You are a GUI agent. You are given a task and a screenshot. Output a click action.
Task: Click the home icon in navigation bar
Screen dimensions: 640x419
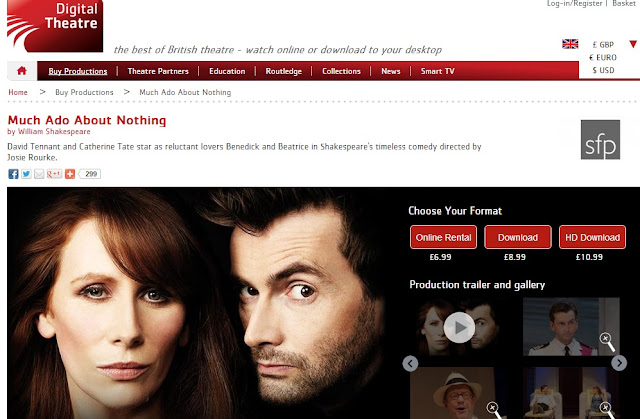(x=22, y=71)
